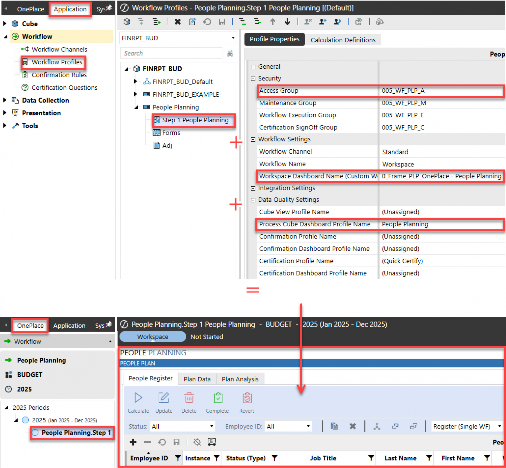Click the move down arrow icon
The width and height of the screenshot is (506, 468).
click(x=287, y=22)
